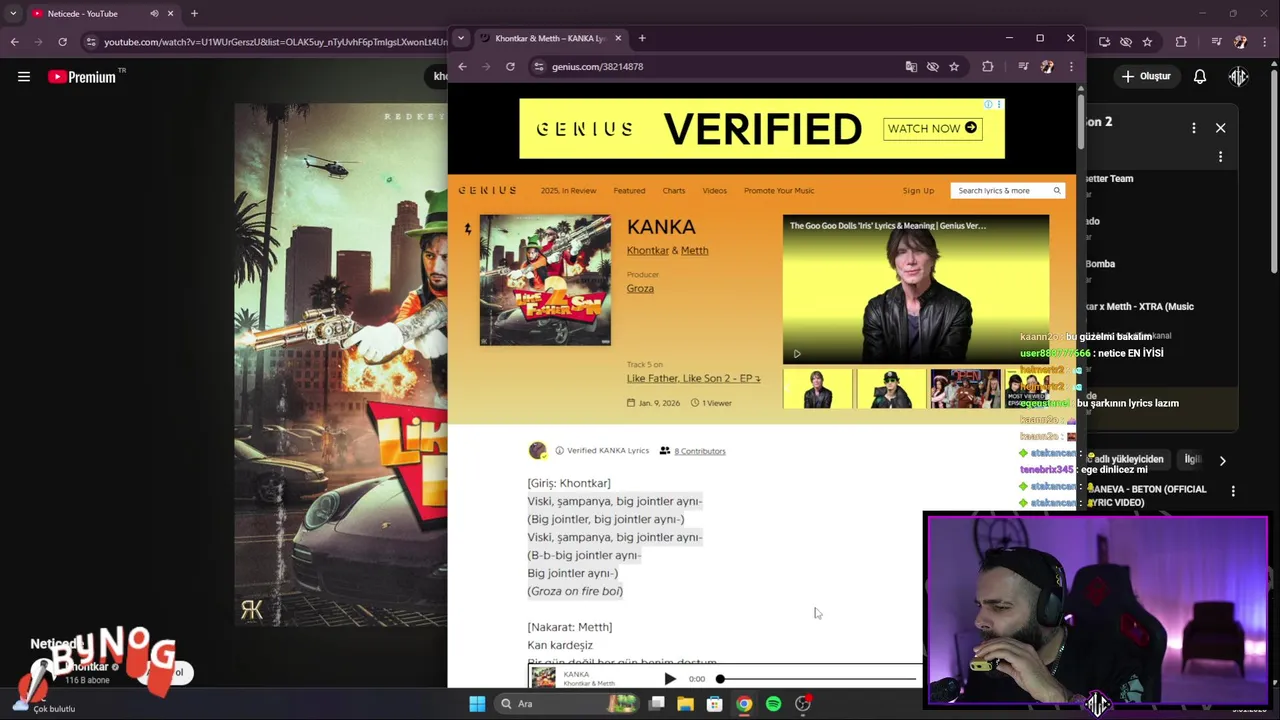Open Promote Your Music menu item
Image resolution: width=1280 pixels, height=720 pixels.
point(779,190)
